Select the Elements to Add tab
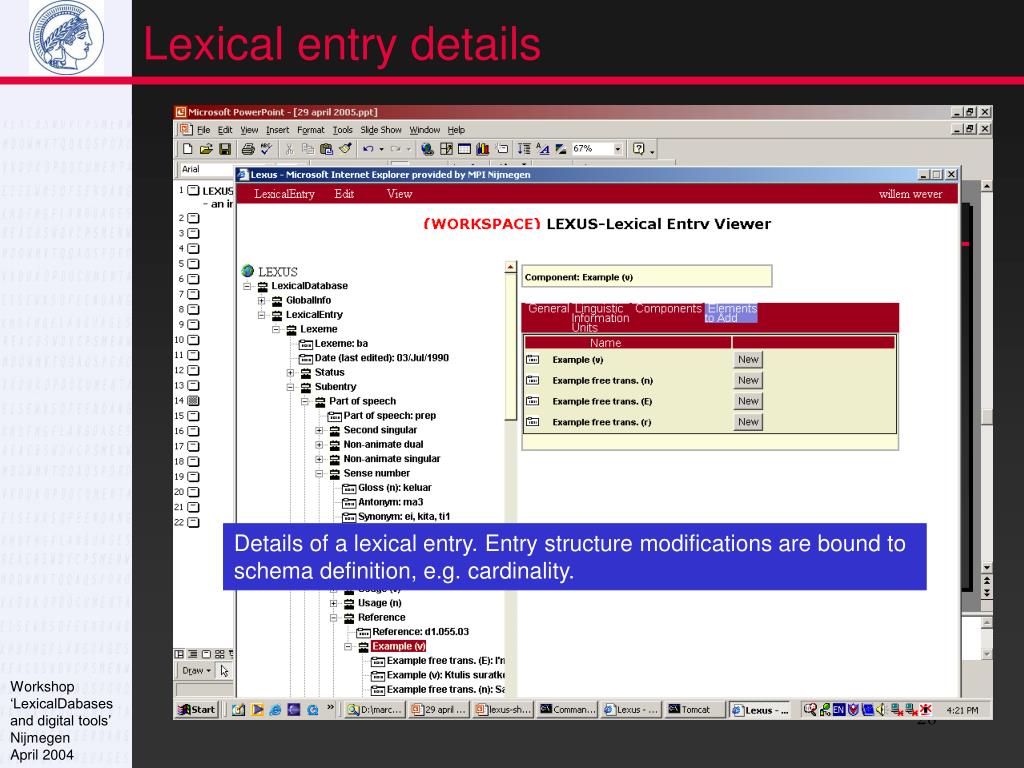Screen dimensions: 1024x768 [731, 313]
